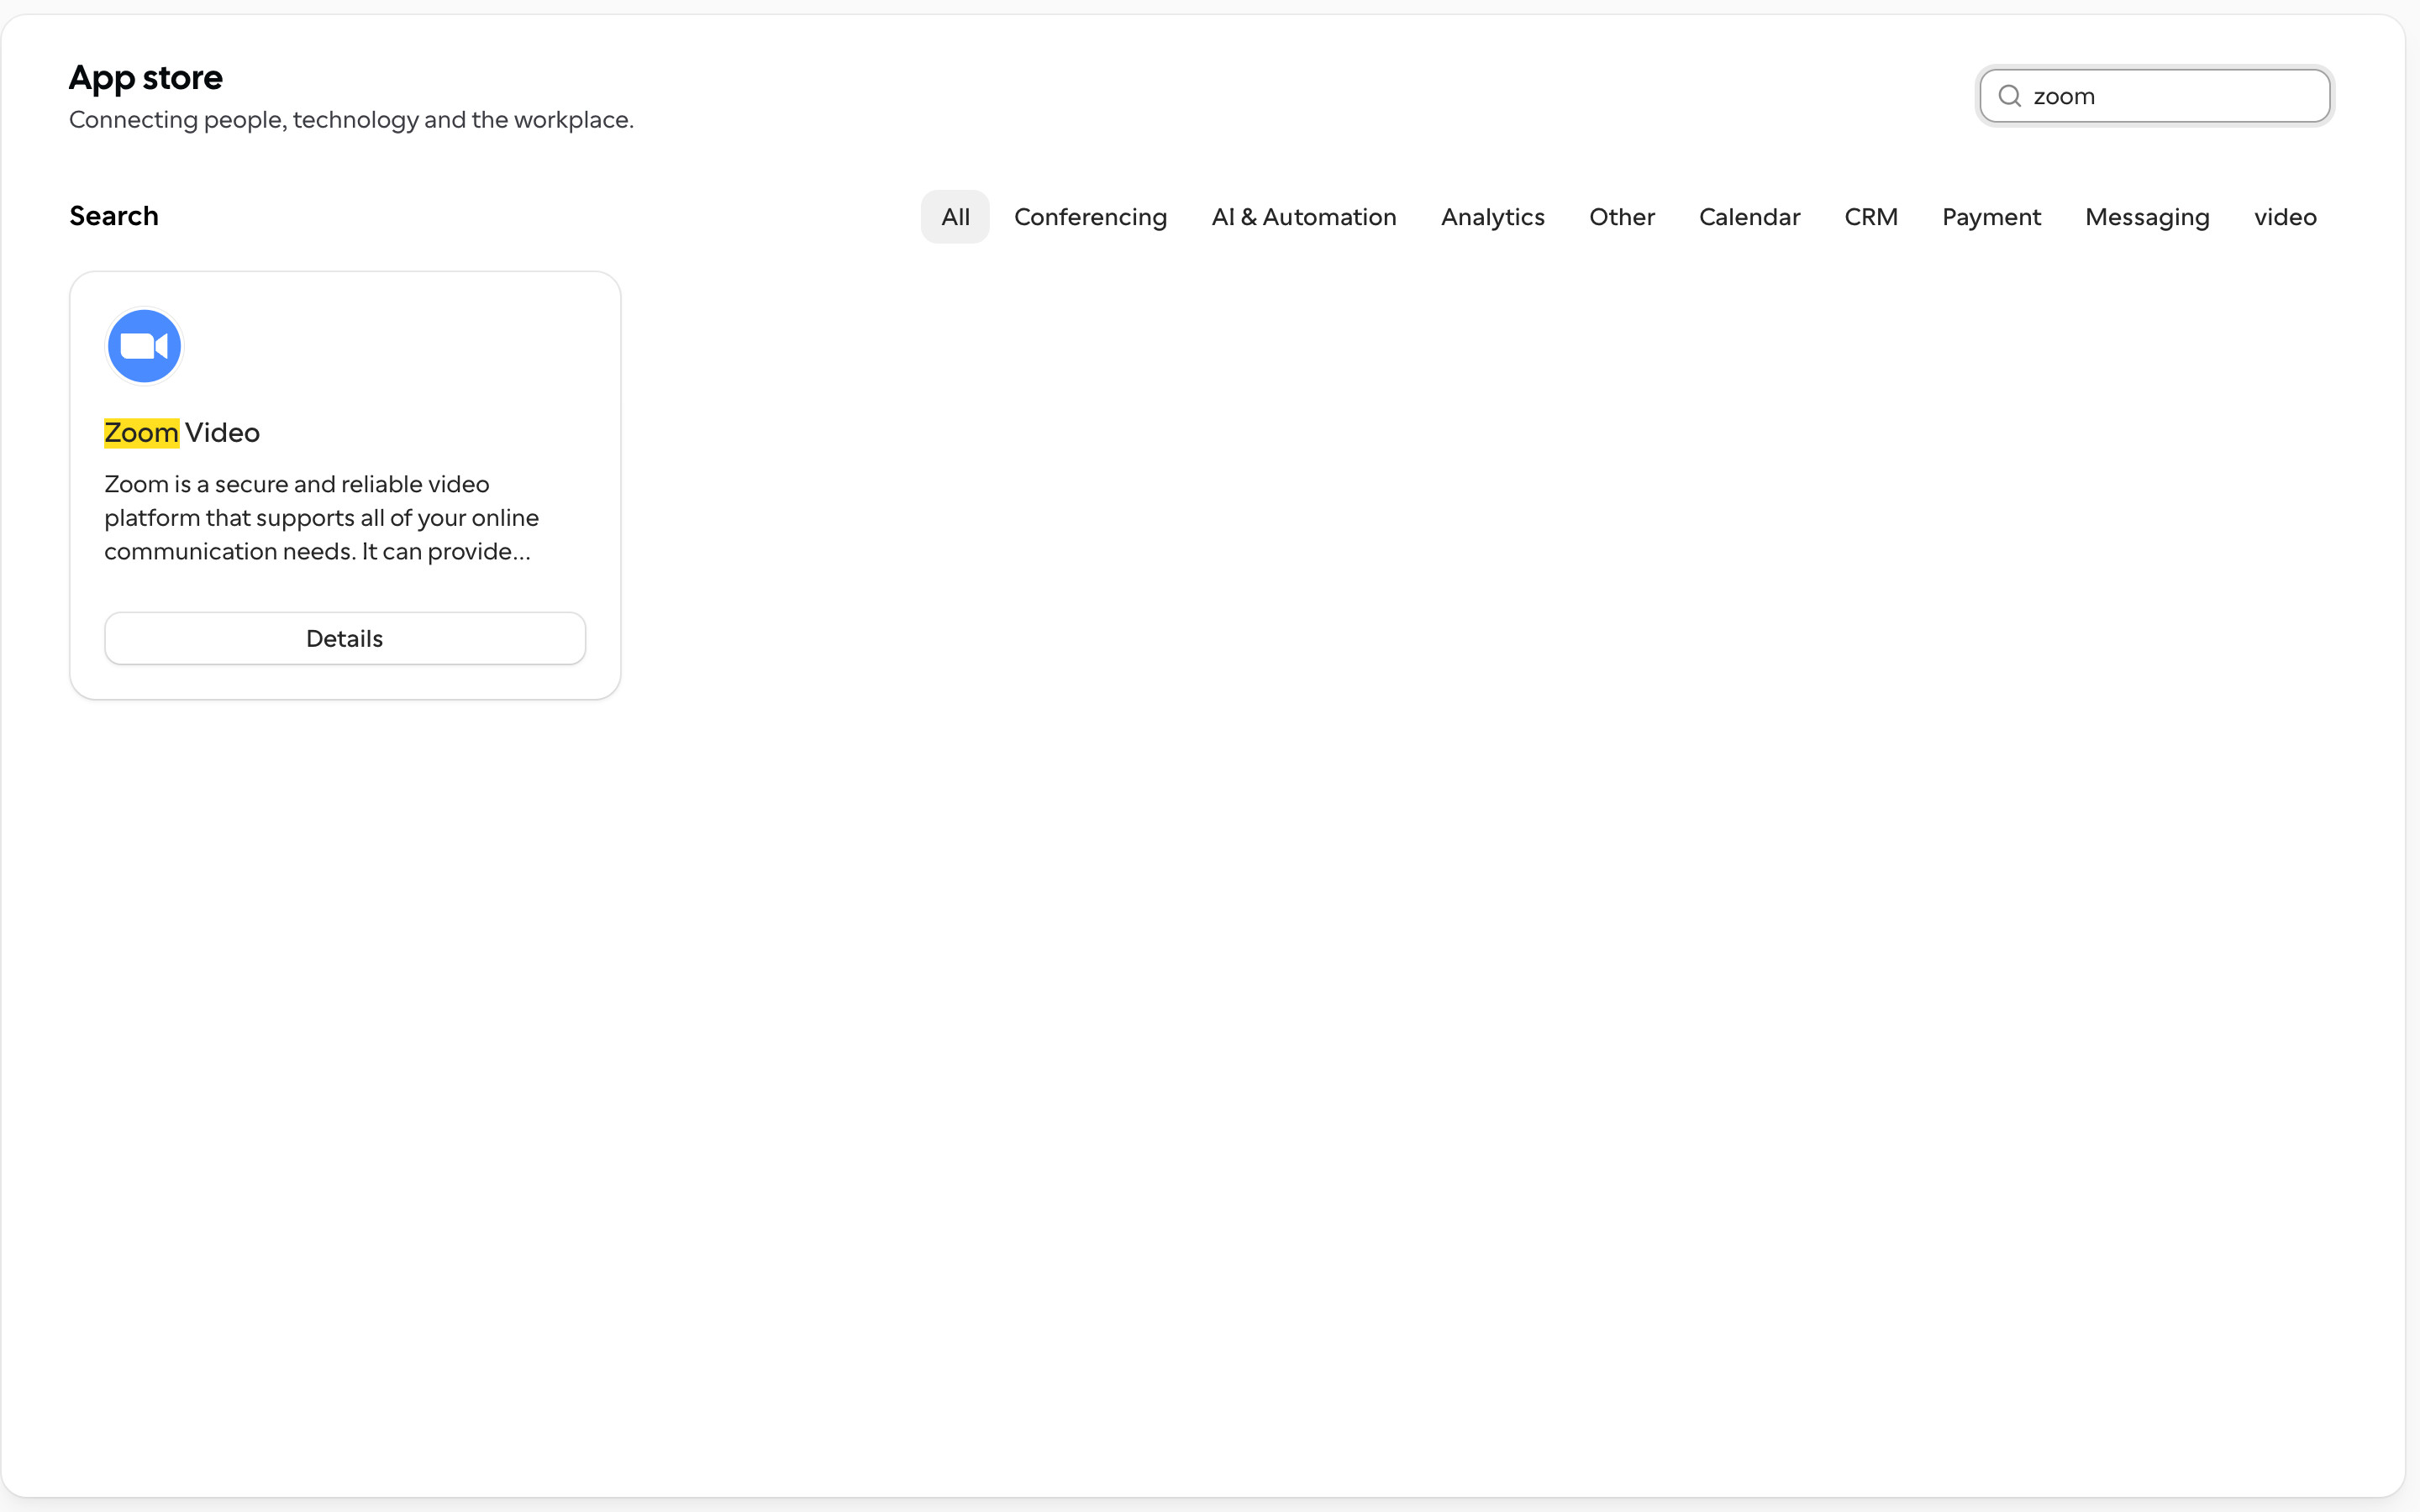Click the "Search" section heading

point(114,216)
